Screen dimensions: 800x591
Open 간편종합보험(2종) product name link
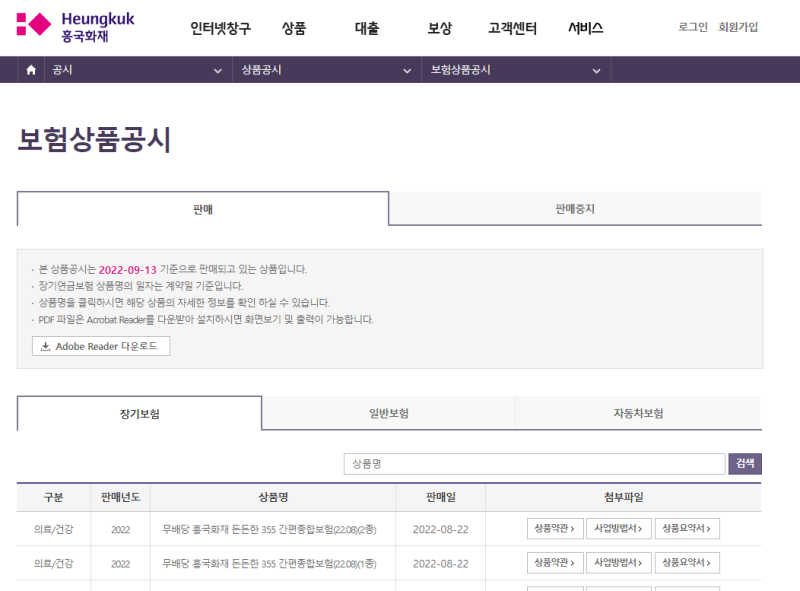(269, 529)
